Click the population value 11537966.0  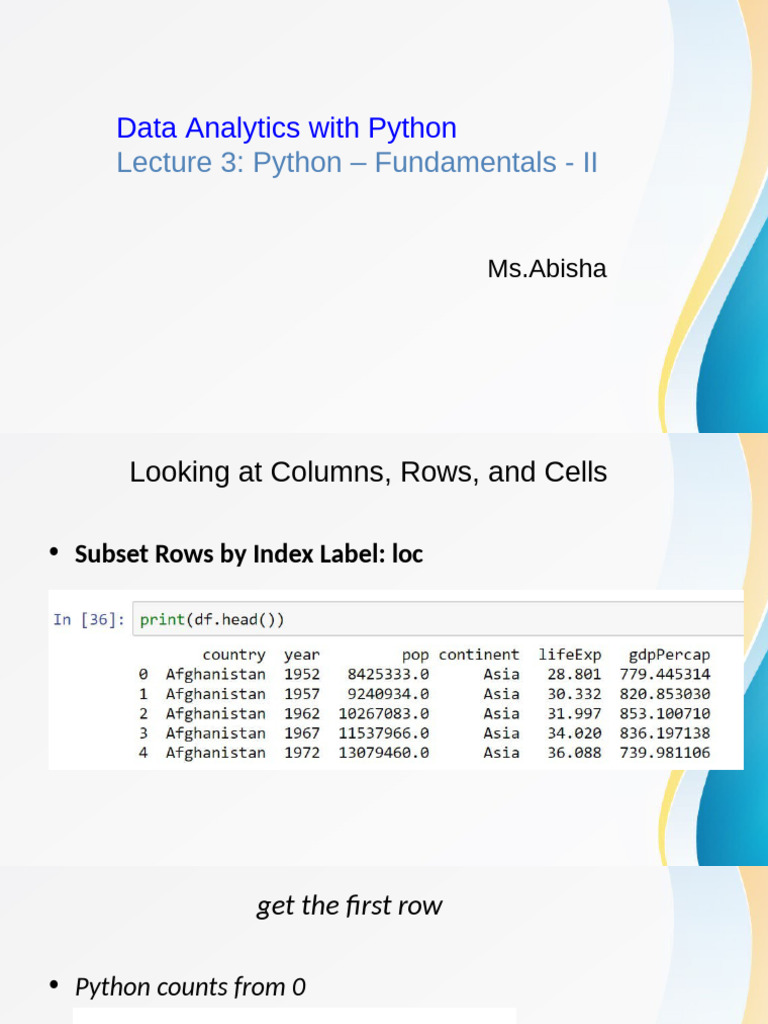point(384,733)
